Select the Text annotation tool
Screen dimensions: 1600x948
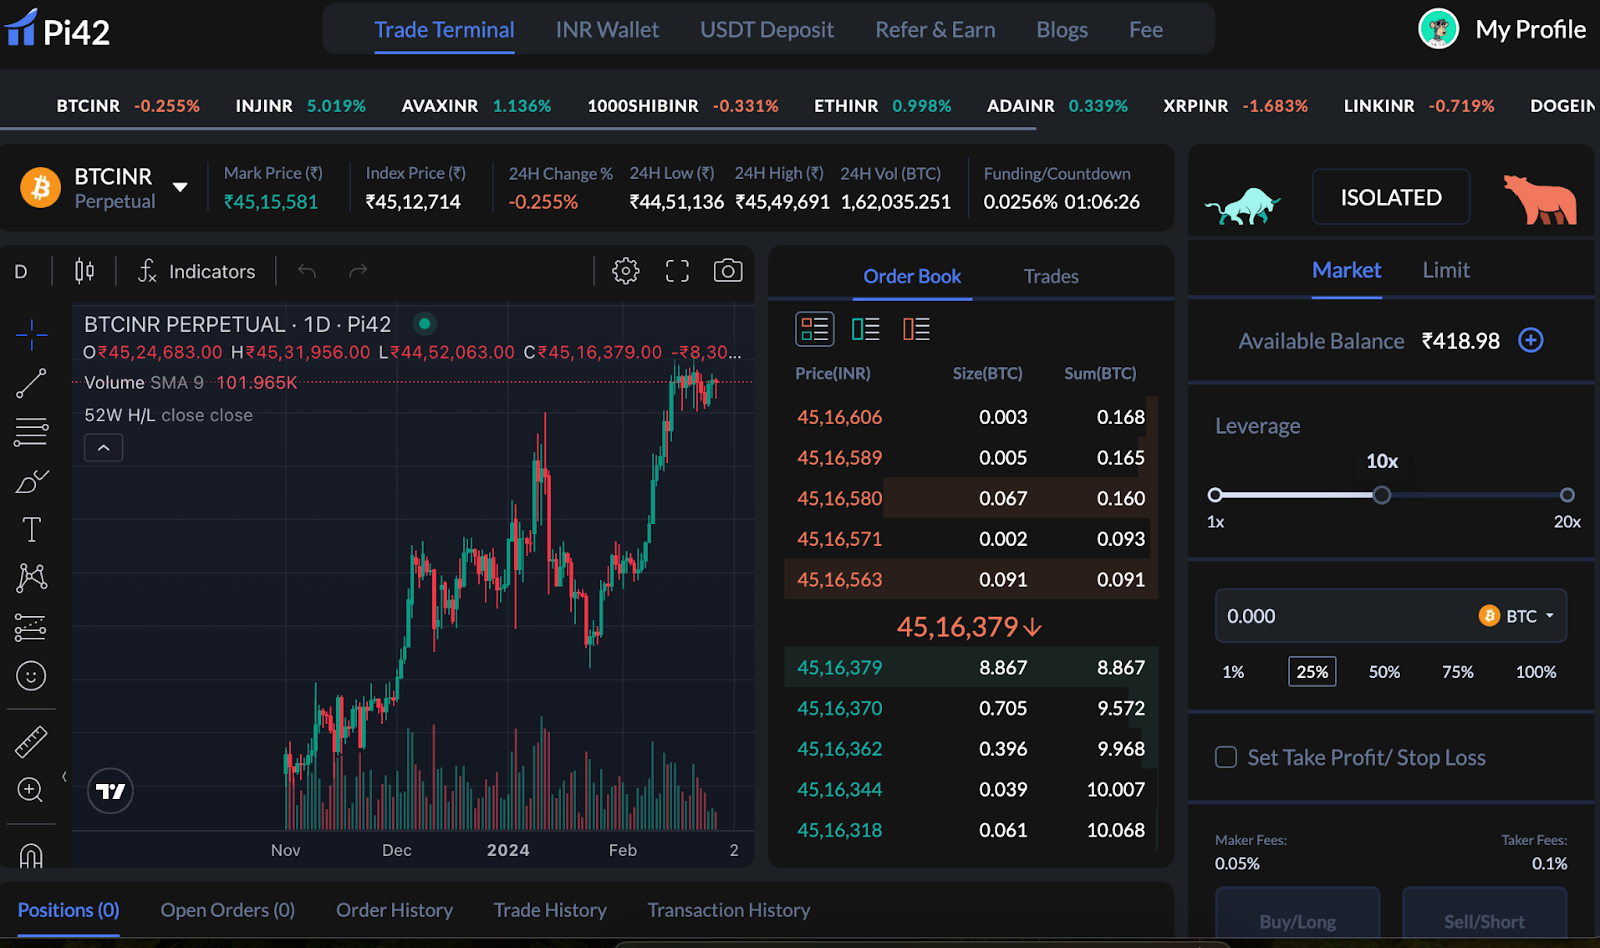[32, 529]
